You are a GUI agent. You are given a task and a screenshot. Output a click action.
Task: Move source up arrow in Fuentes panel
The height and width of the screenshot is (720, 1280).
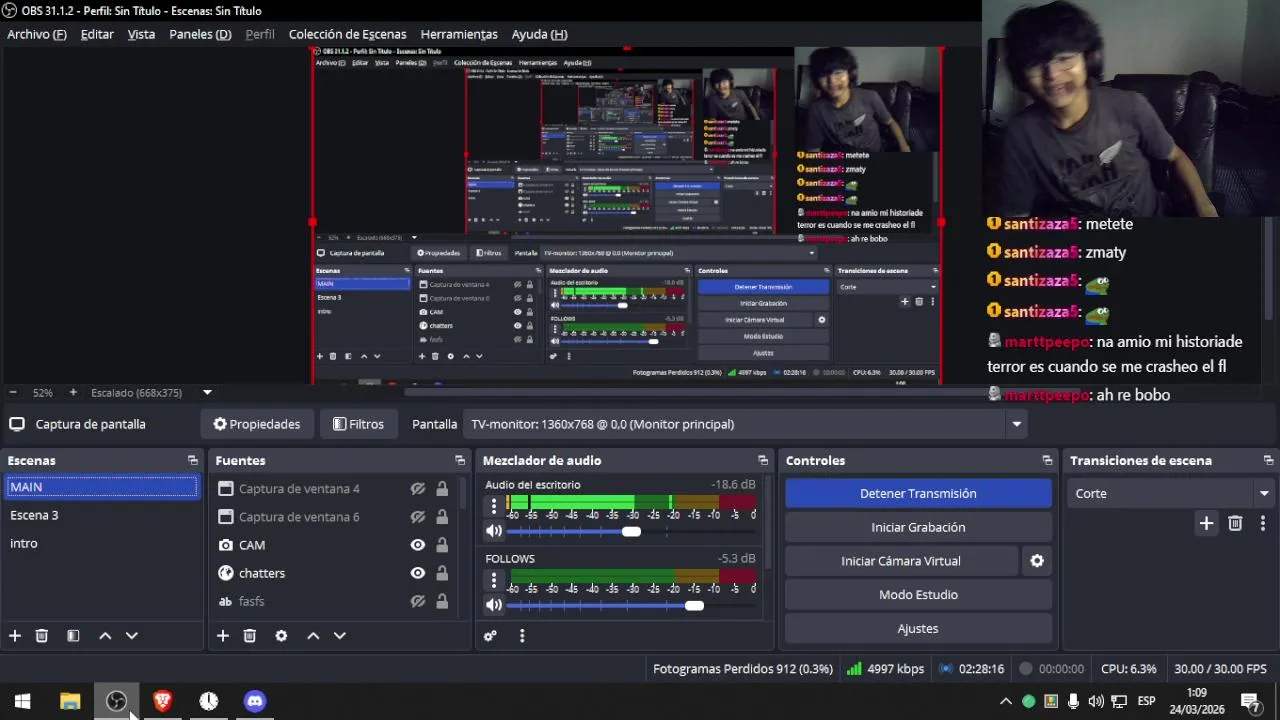coord(313,636)
